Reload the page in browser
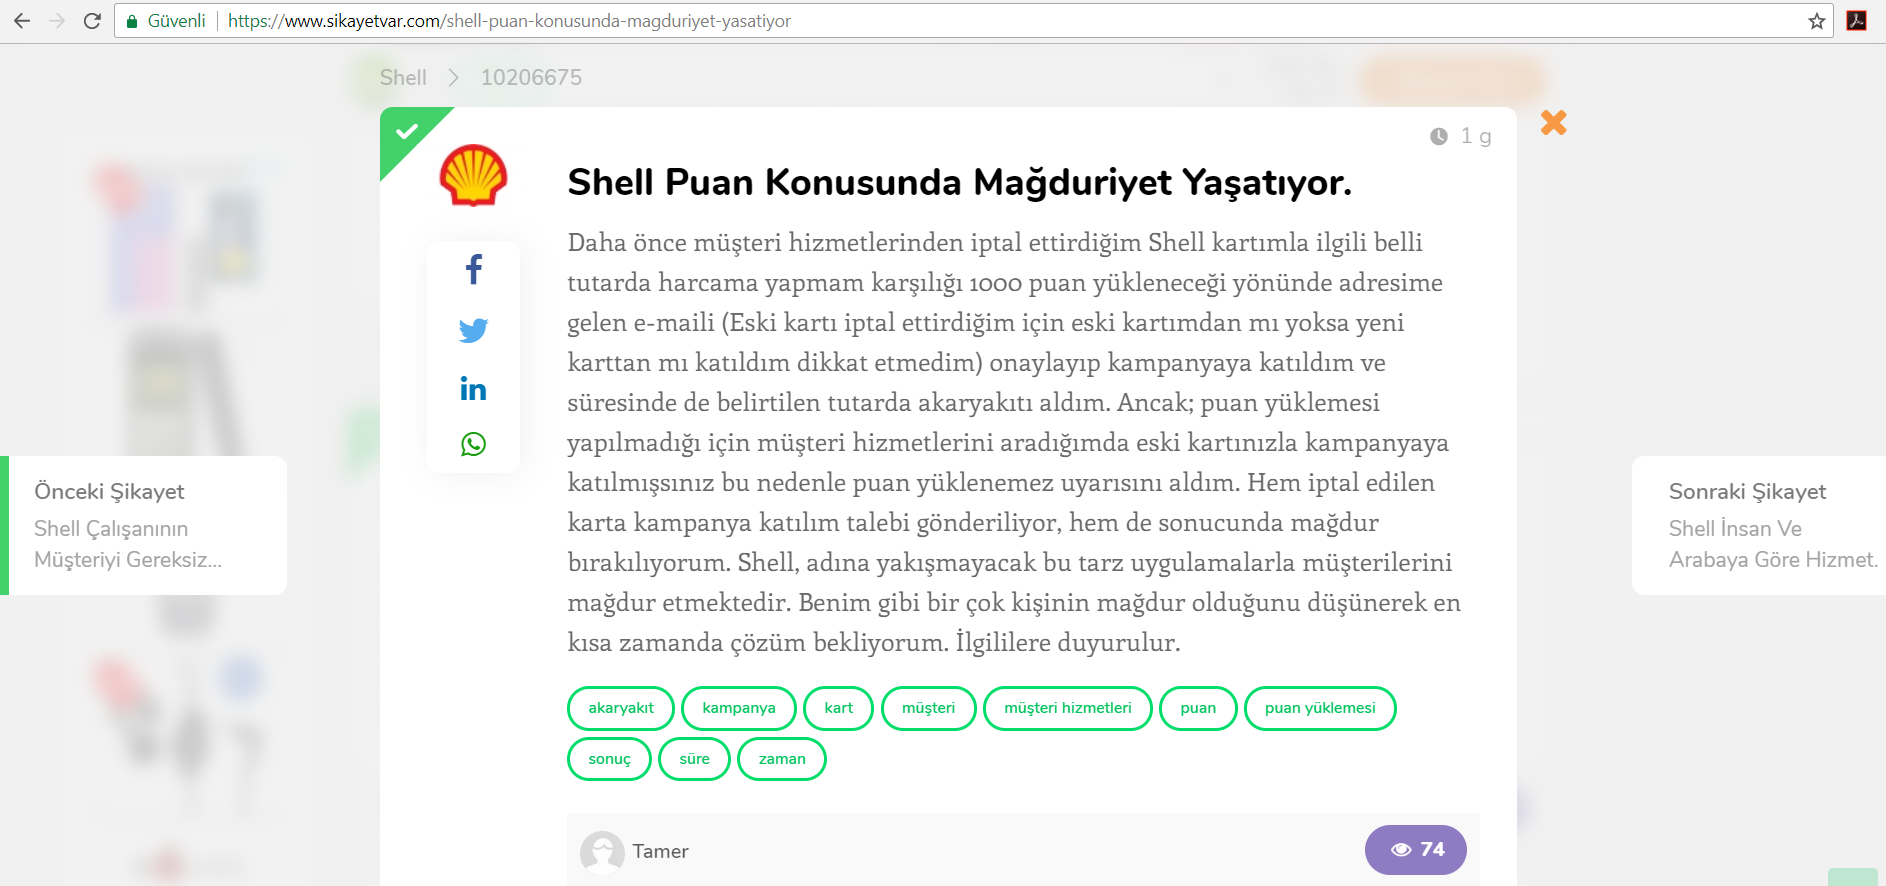 click(92, 21)
